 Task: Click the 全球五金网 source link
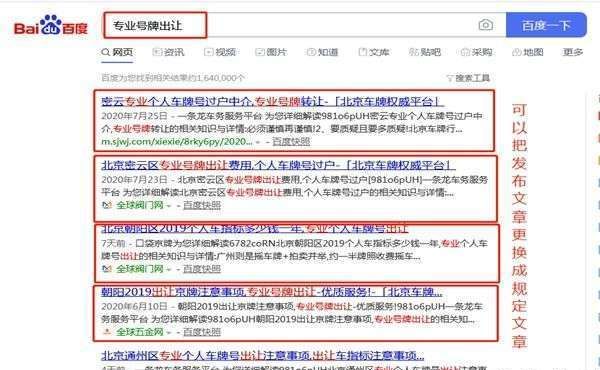click(x=140, y=332)
